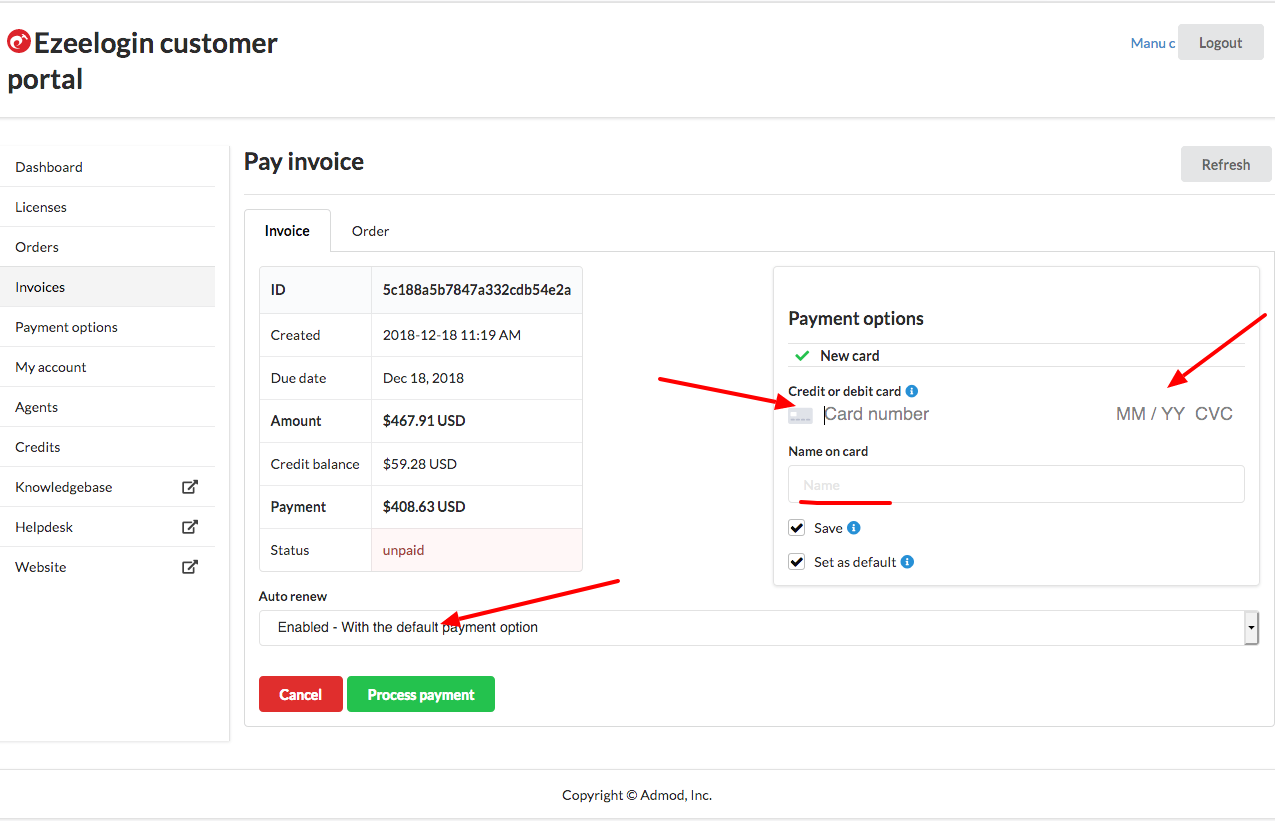This screenshot has width=1275, height=821.
Task: Click the Logout button
Action: point(1220,43)
